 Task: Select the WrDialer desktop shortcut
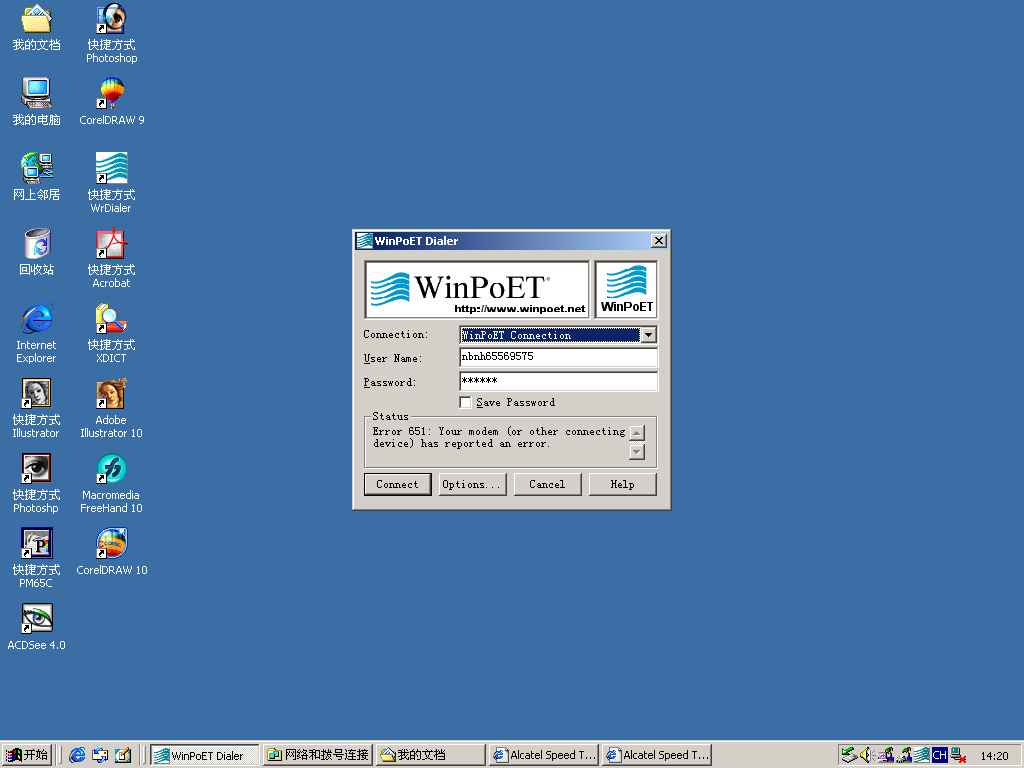(112, 184)
